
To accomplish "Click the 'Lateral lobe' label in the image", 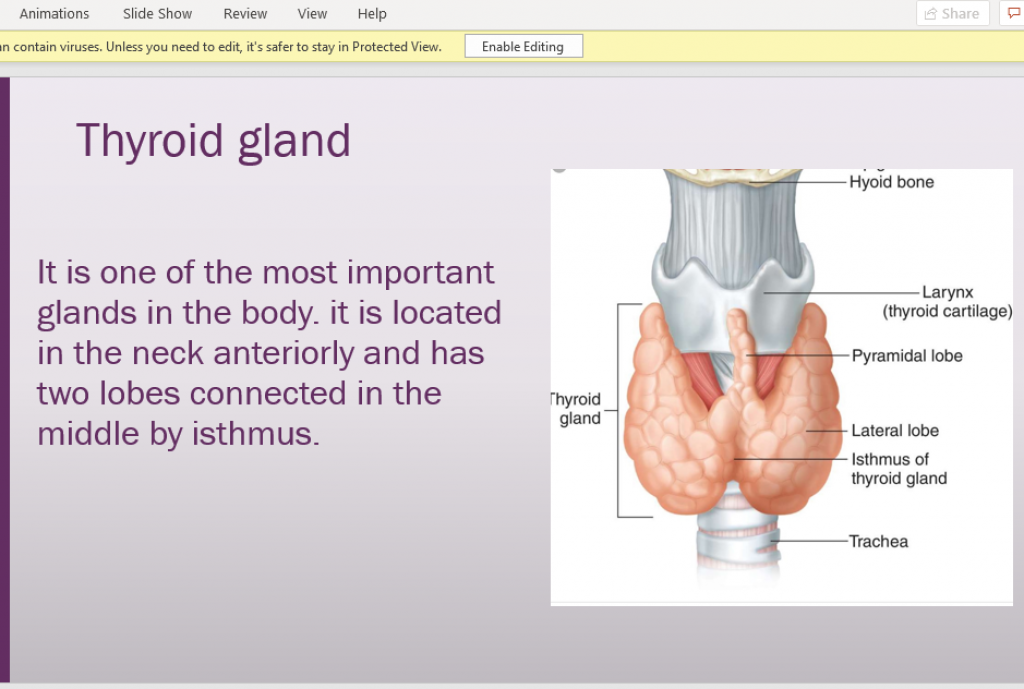I will [x=895, y=431].
